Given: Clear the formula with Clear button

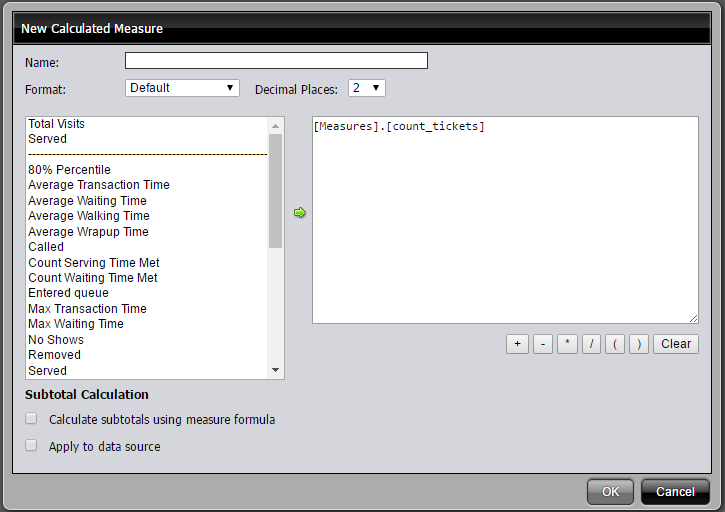Looking at the screenshot, I should click(676, 343).
